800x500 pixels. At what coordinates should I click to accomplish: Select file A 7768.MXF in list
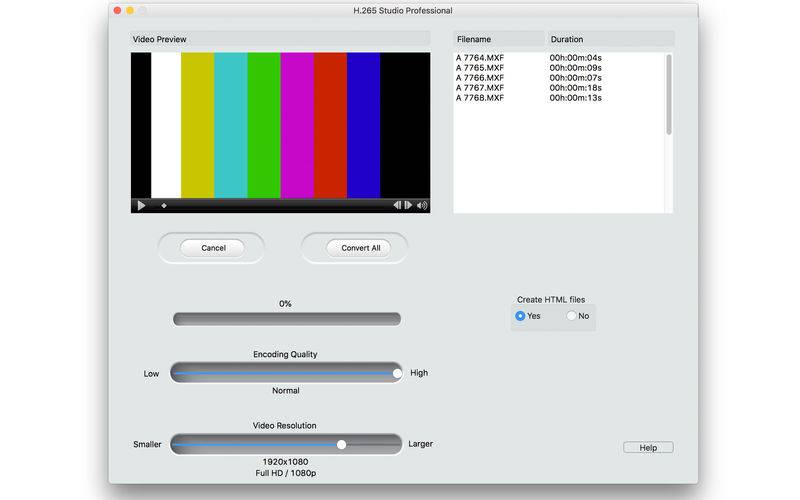(x=480, y=98)
